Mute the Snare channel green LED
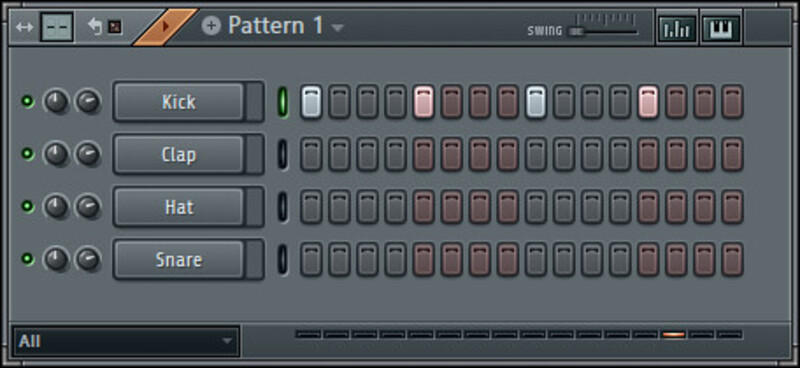 tap(27, 259)
